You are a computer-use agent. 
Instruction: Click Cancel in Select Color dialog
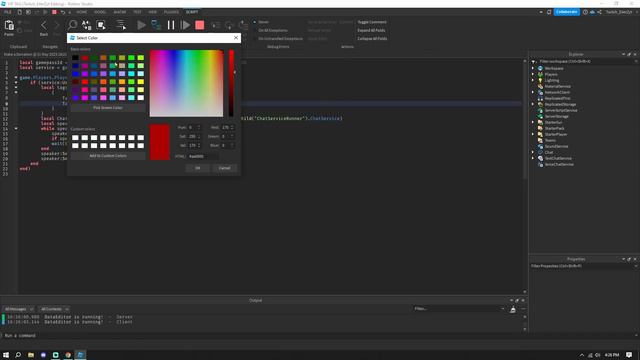coord(224,168)
